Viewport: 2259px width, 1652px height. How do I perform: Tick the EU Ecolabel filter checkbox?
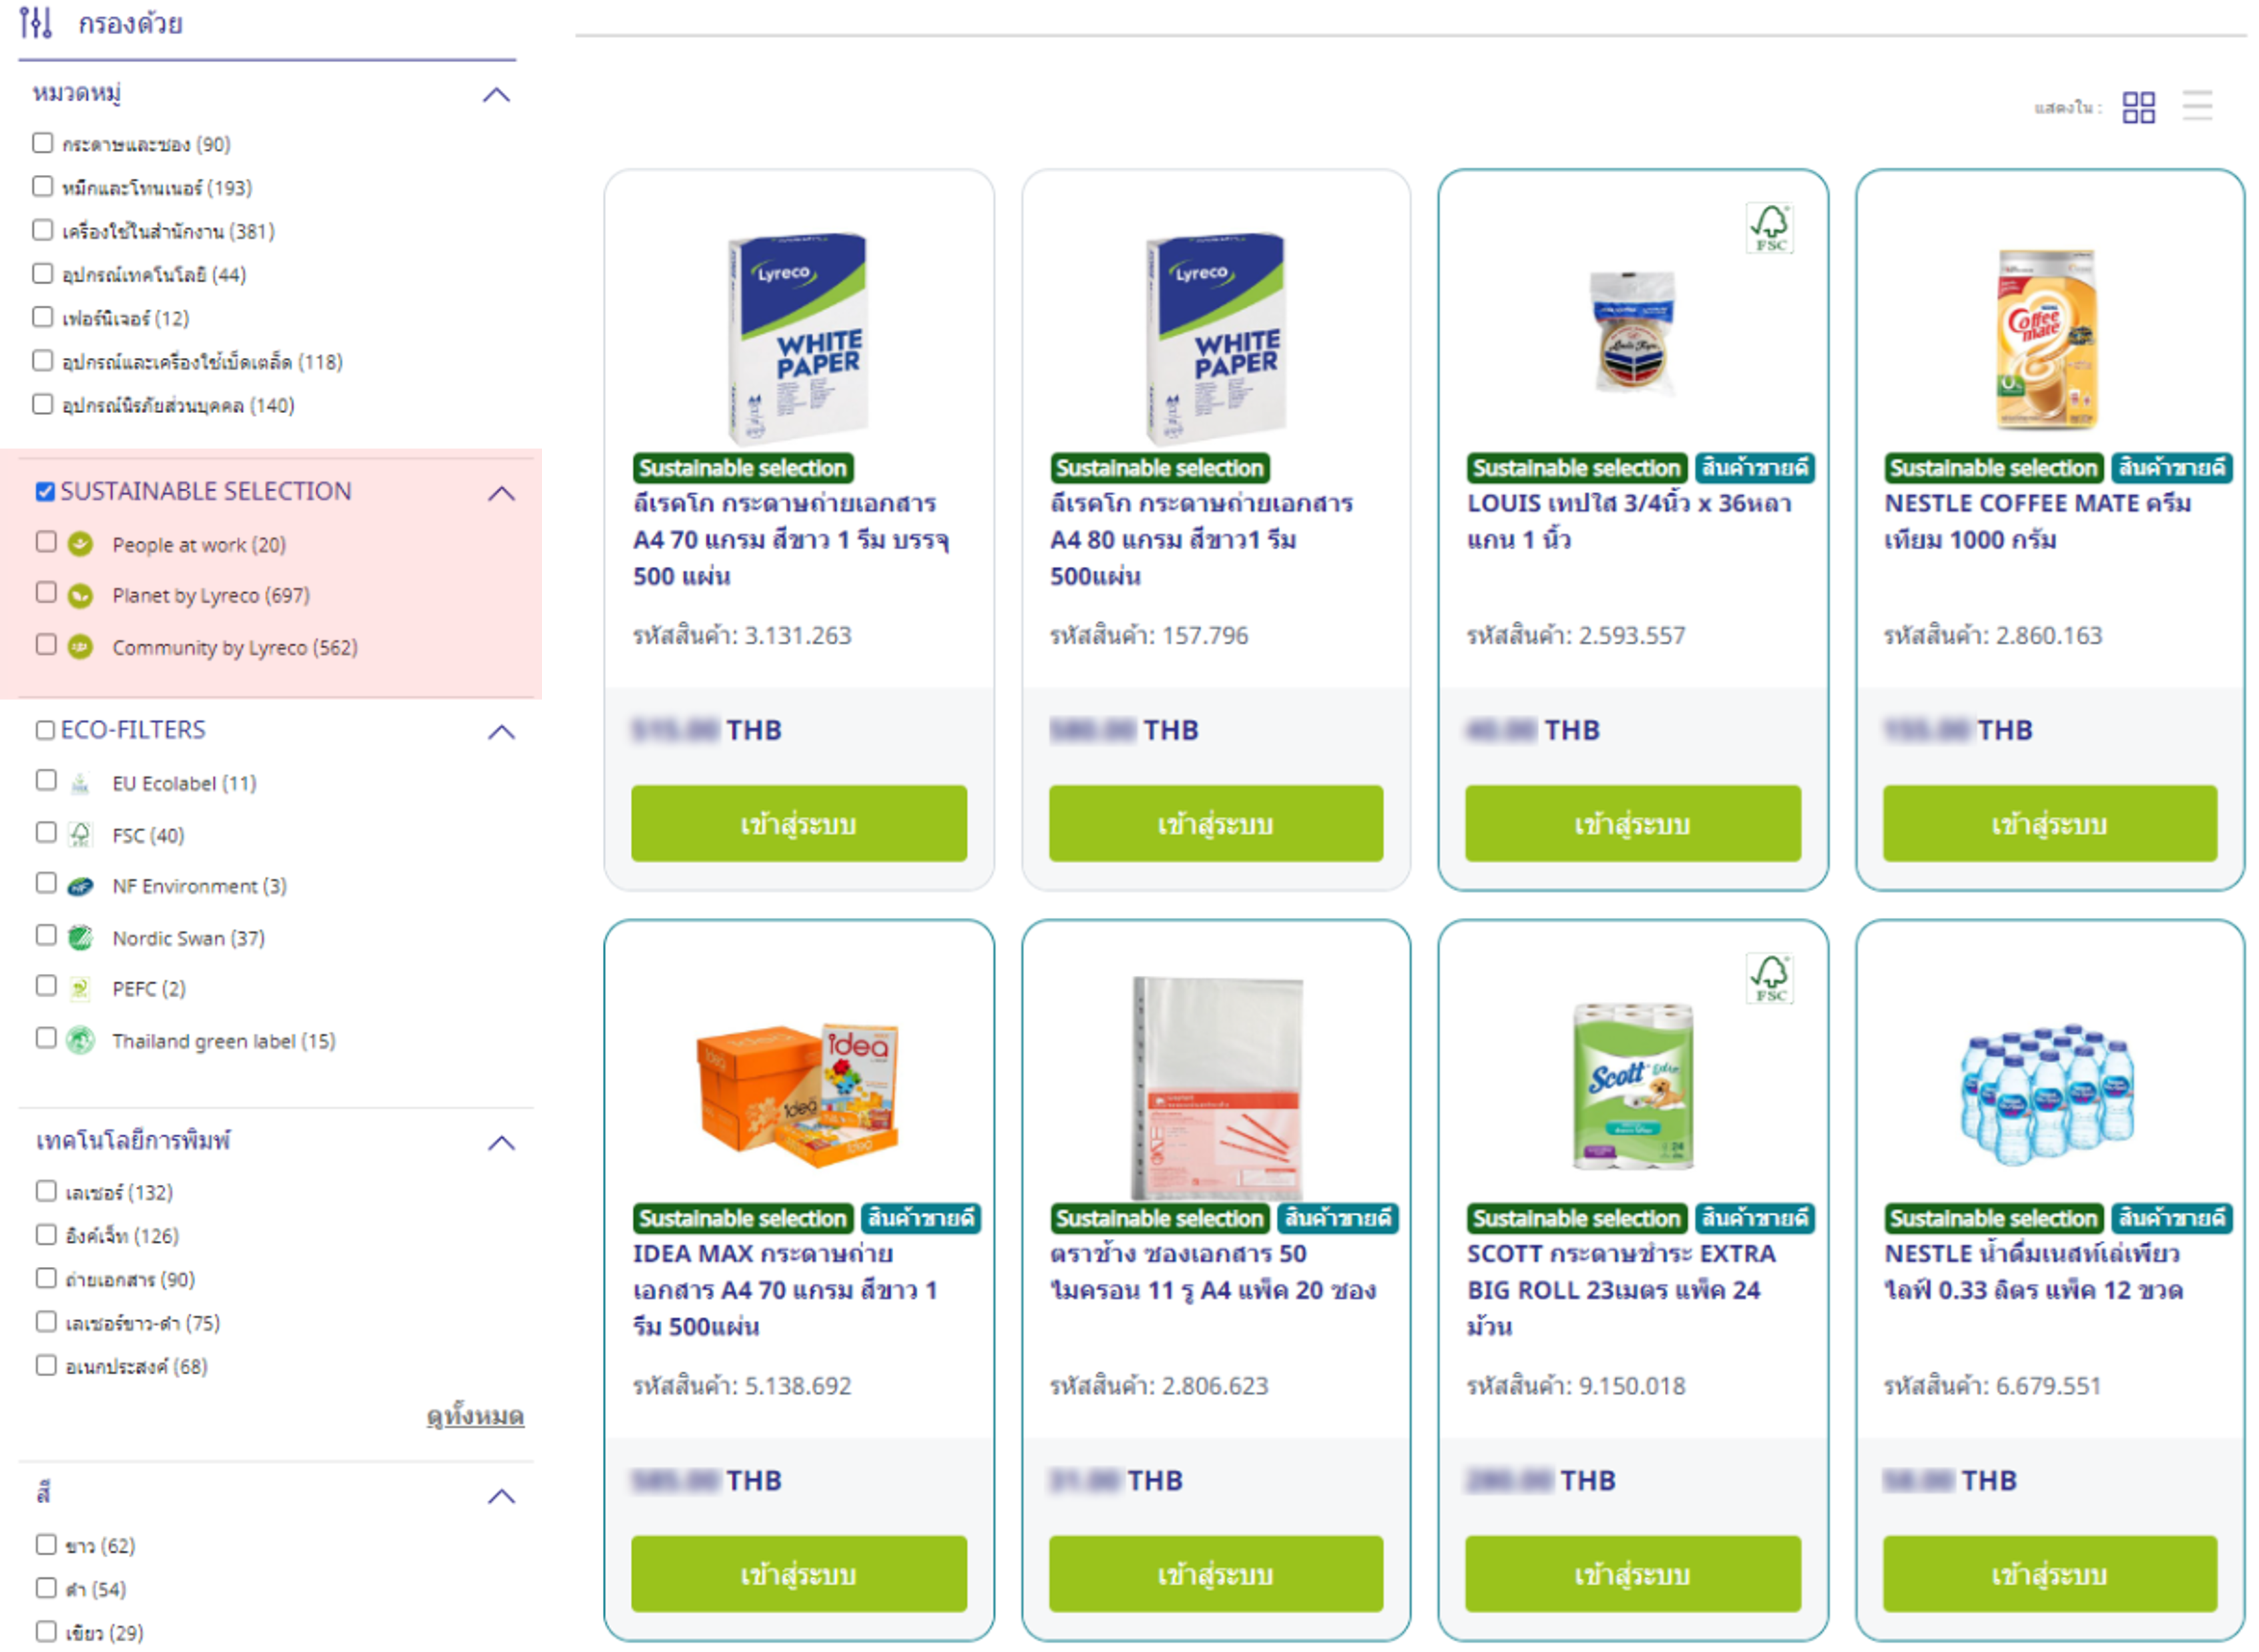click(x=46, y=780)
